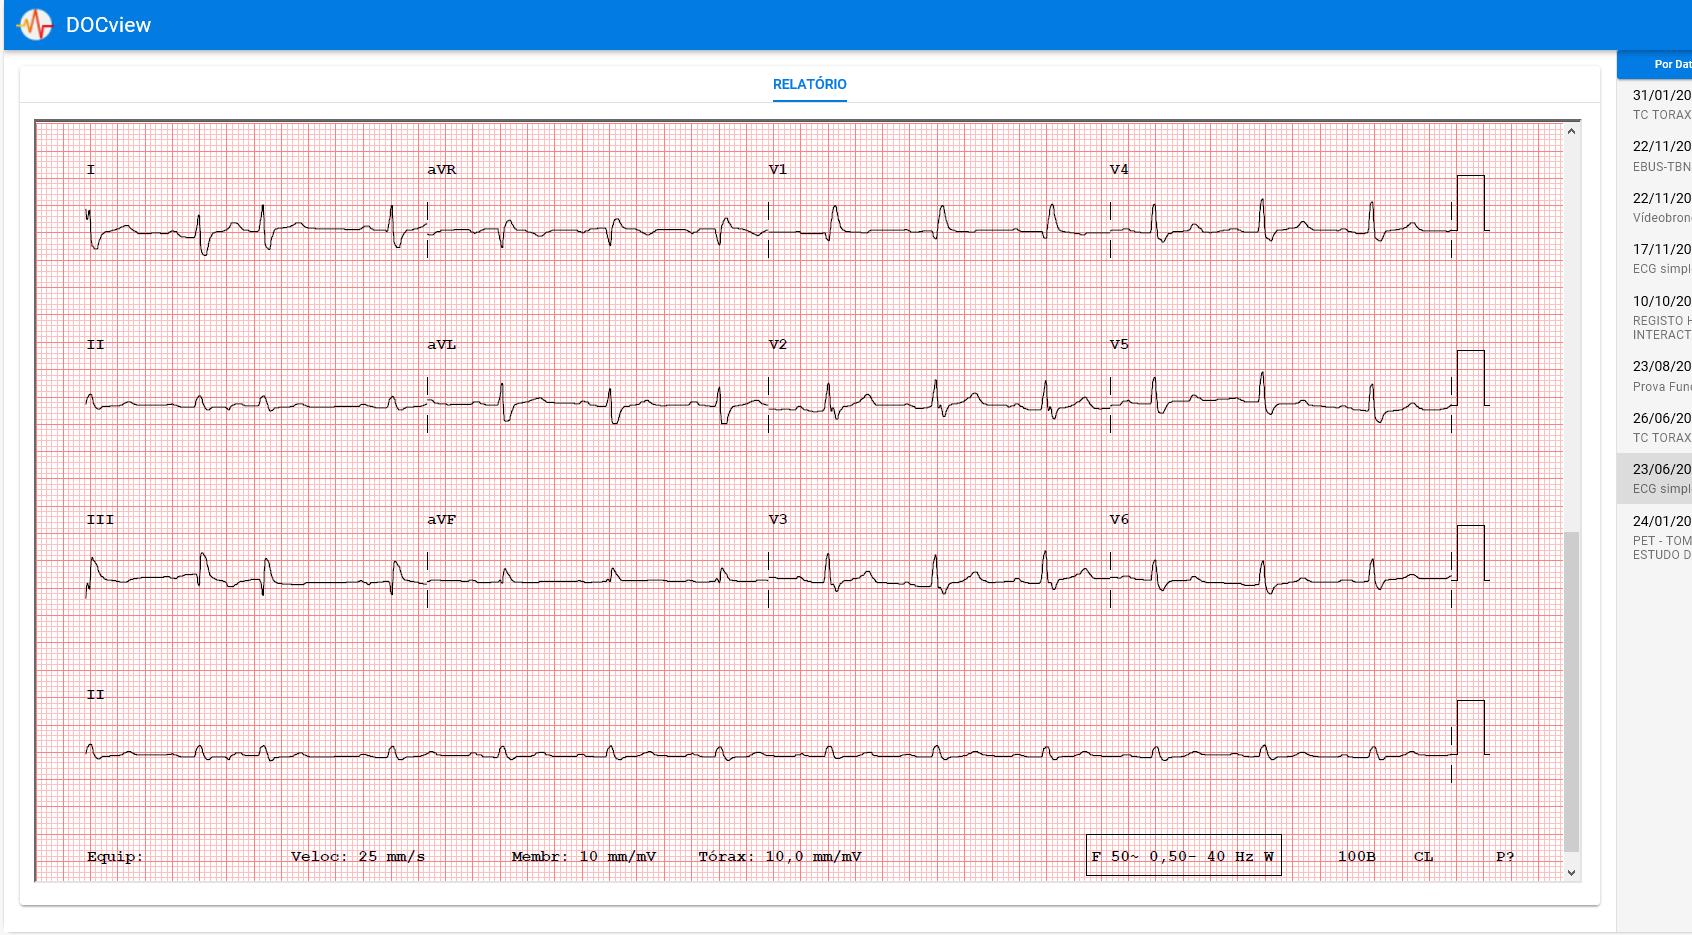Open the 26/06 TC TORAX exam

1660,427
